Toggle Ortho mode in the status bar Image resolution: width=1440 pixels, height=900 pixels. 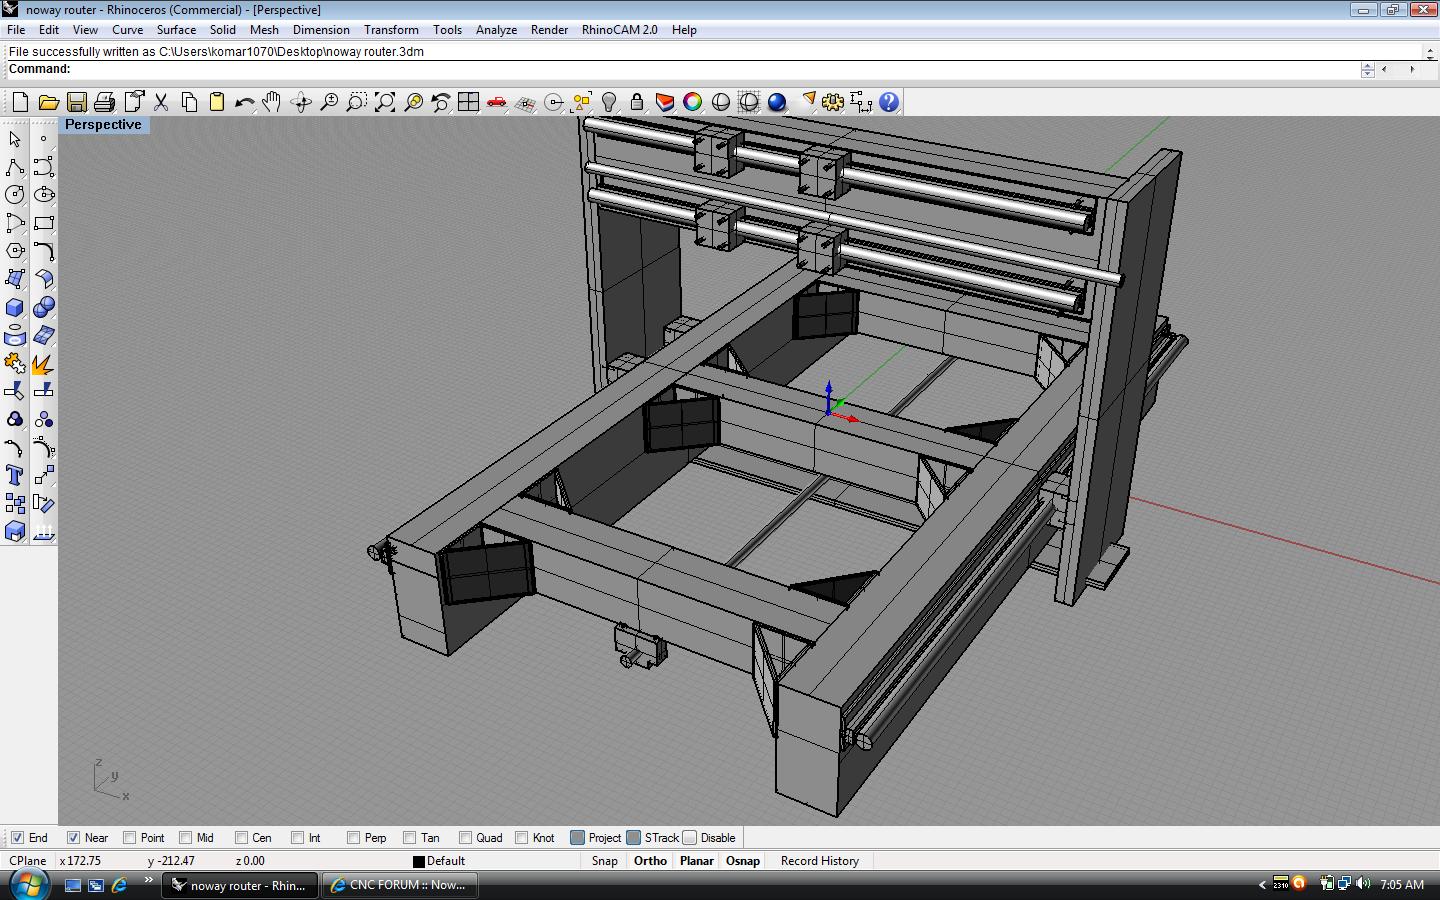pyautogui.click(x=650, y=861)
